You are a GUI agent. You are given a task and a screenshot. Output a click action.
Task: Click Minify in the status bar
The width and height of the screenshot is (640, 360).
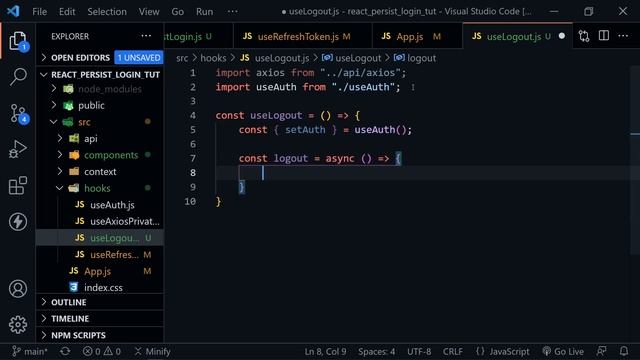coord(152,351)
